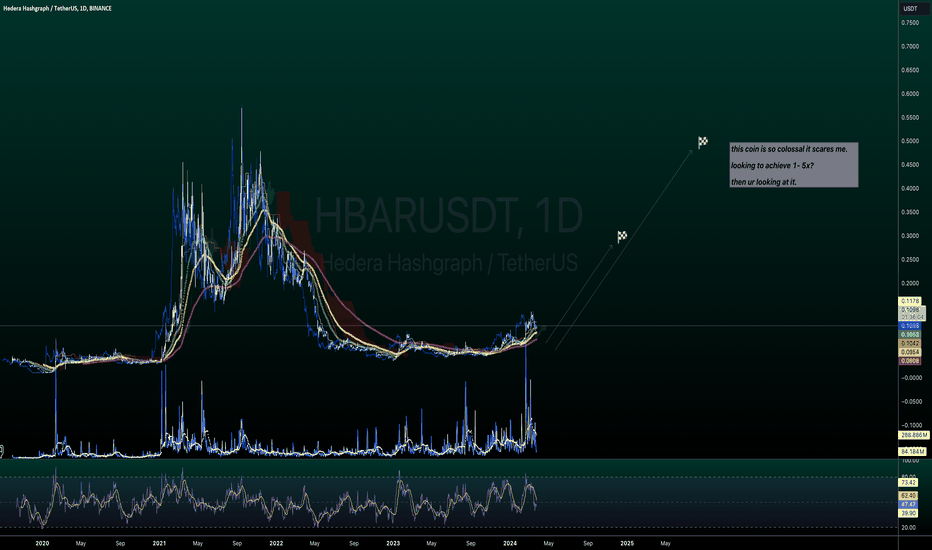Click the purple 0.0808 indicator label
Image resolution: width=932 pixels, height=550 pixels.
(x=910, y=361)
